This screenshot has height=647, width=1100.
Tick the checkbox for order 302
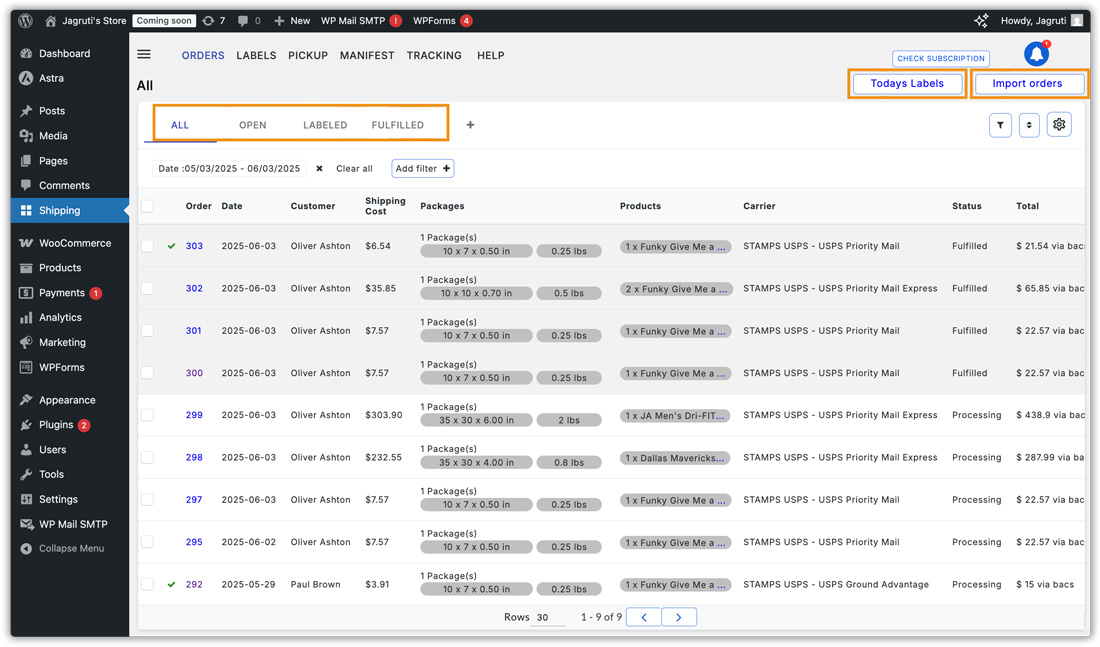coord(147,288)
